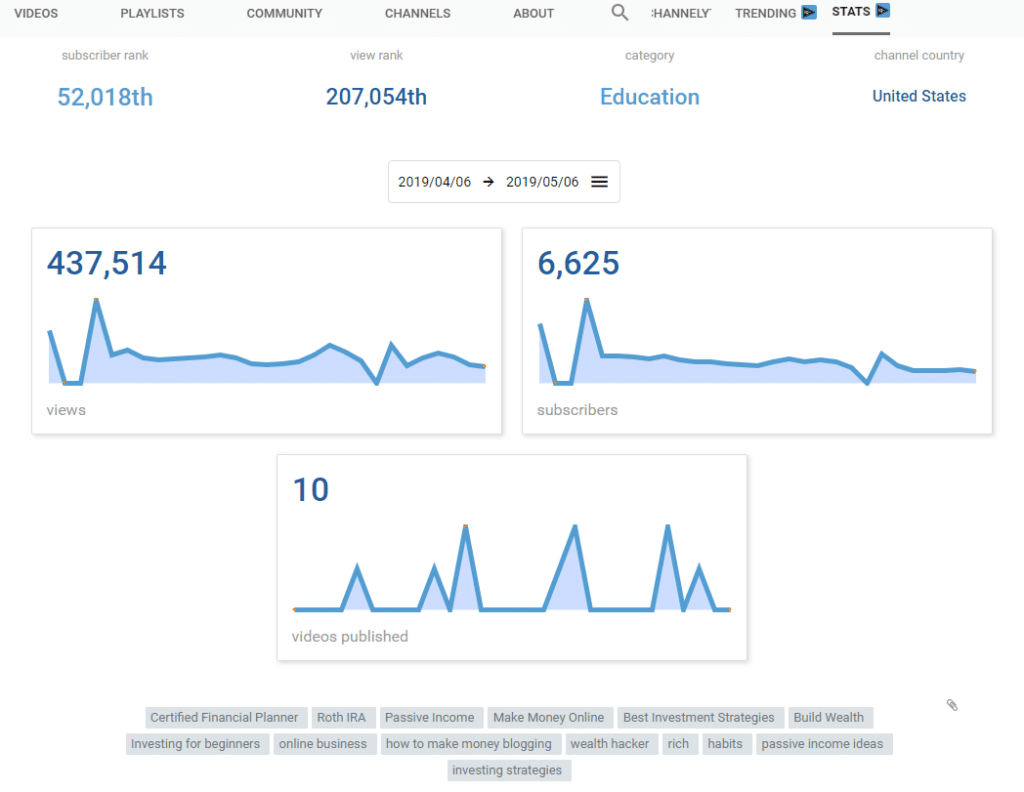Click the views chart's highest peak
Viewport: 1024px width, 792px height.
[96, 300]
